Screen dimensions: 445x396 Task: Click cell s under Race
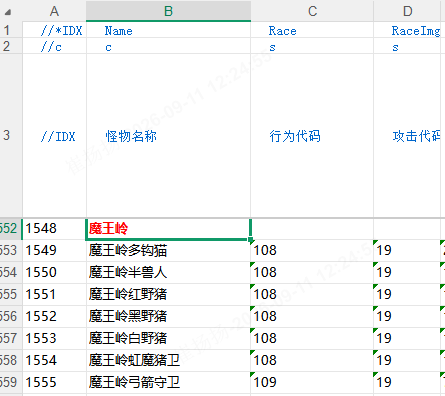coord(312,46)
